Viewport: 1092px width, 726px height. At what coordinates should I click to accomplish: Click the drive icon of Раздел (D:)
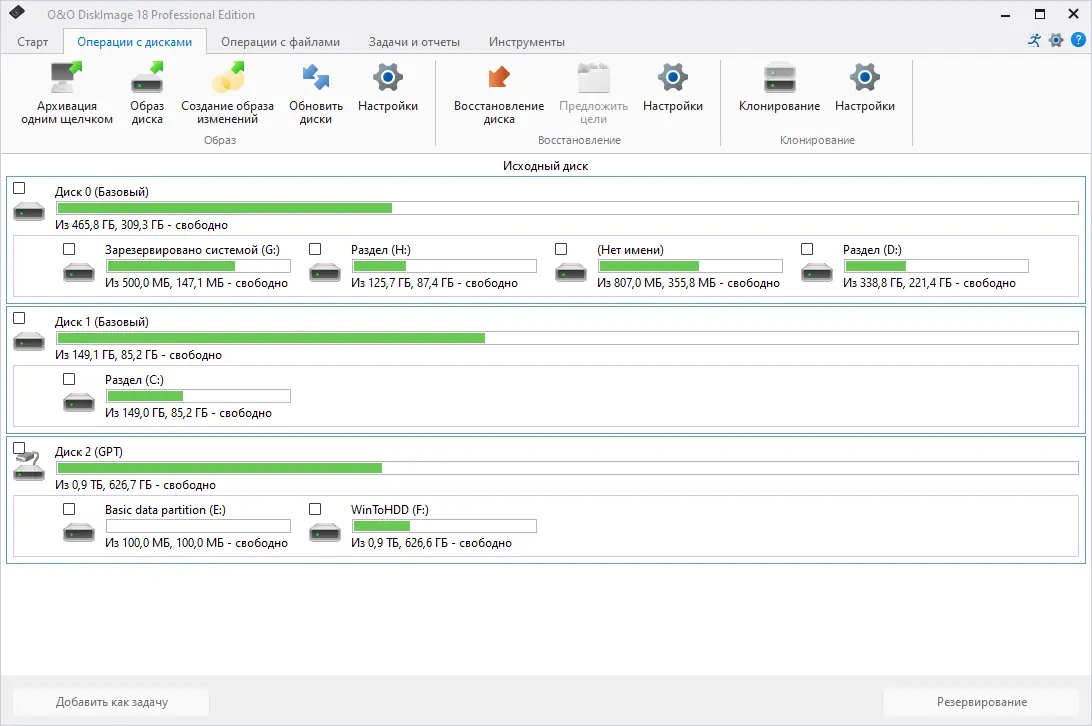(x=817, y=272)
